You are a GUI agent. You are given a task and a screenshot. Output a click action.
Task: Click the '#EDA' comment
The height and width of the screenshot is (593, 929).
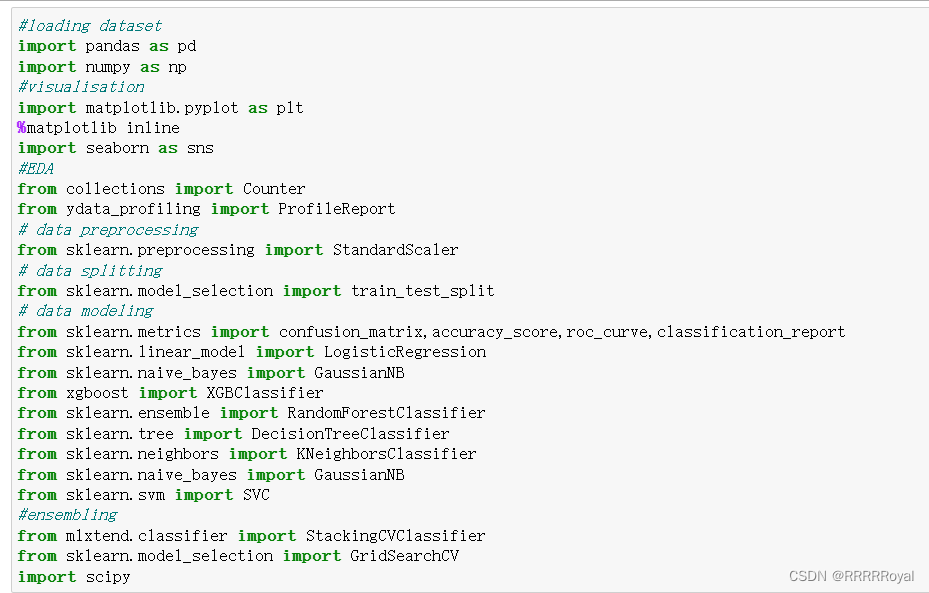coord(36,169)
